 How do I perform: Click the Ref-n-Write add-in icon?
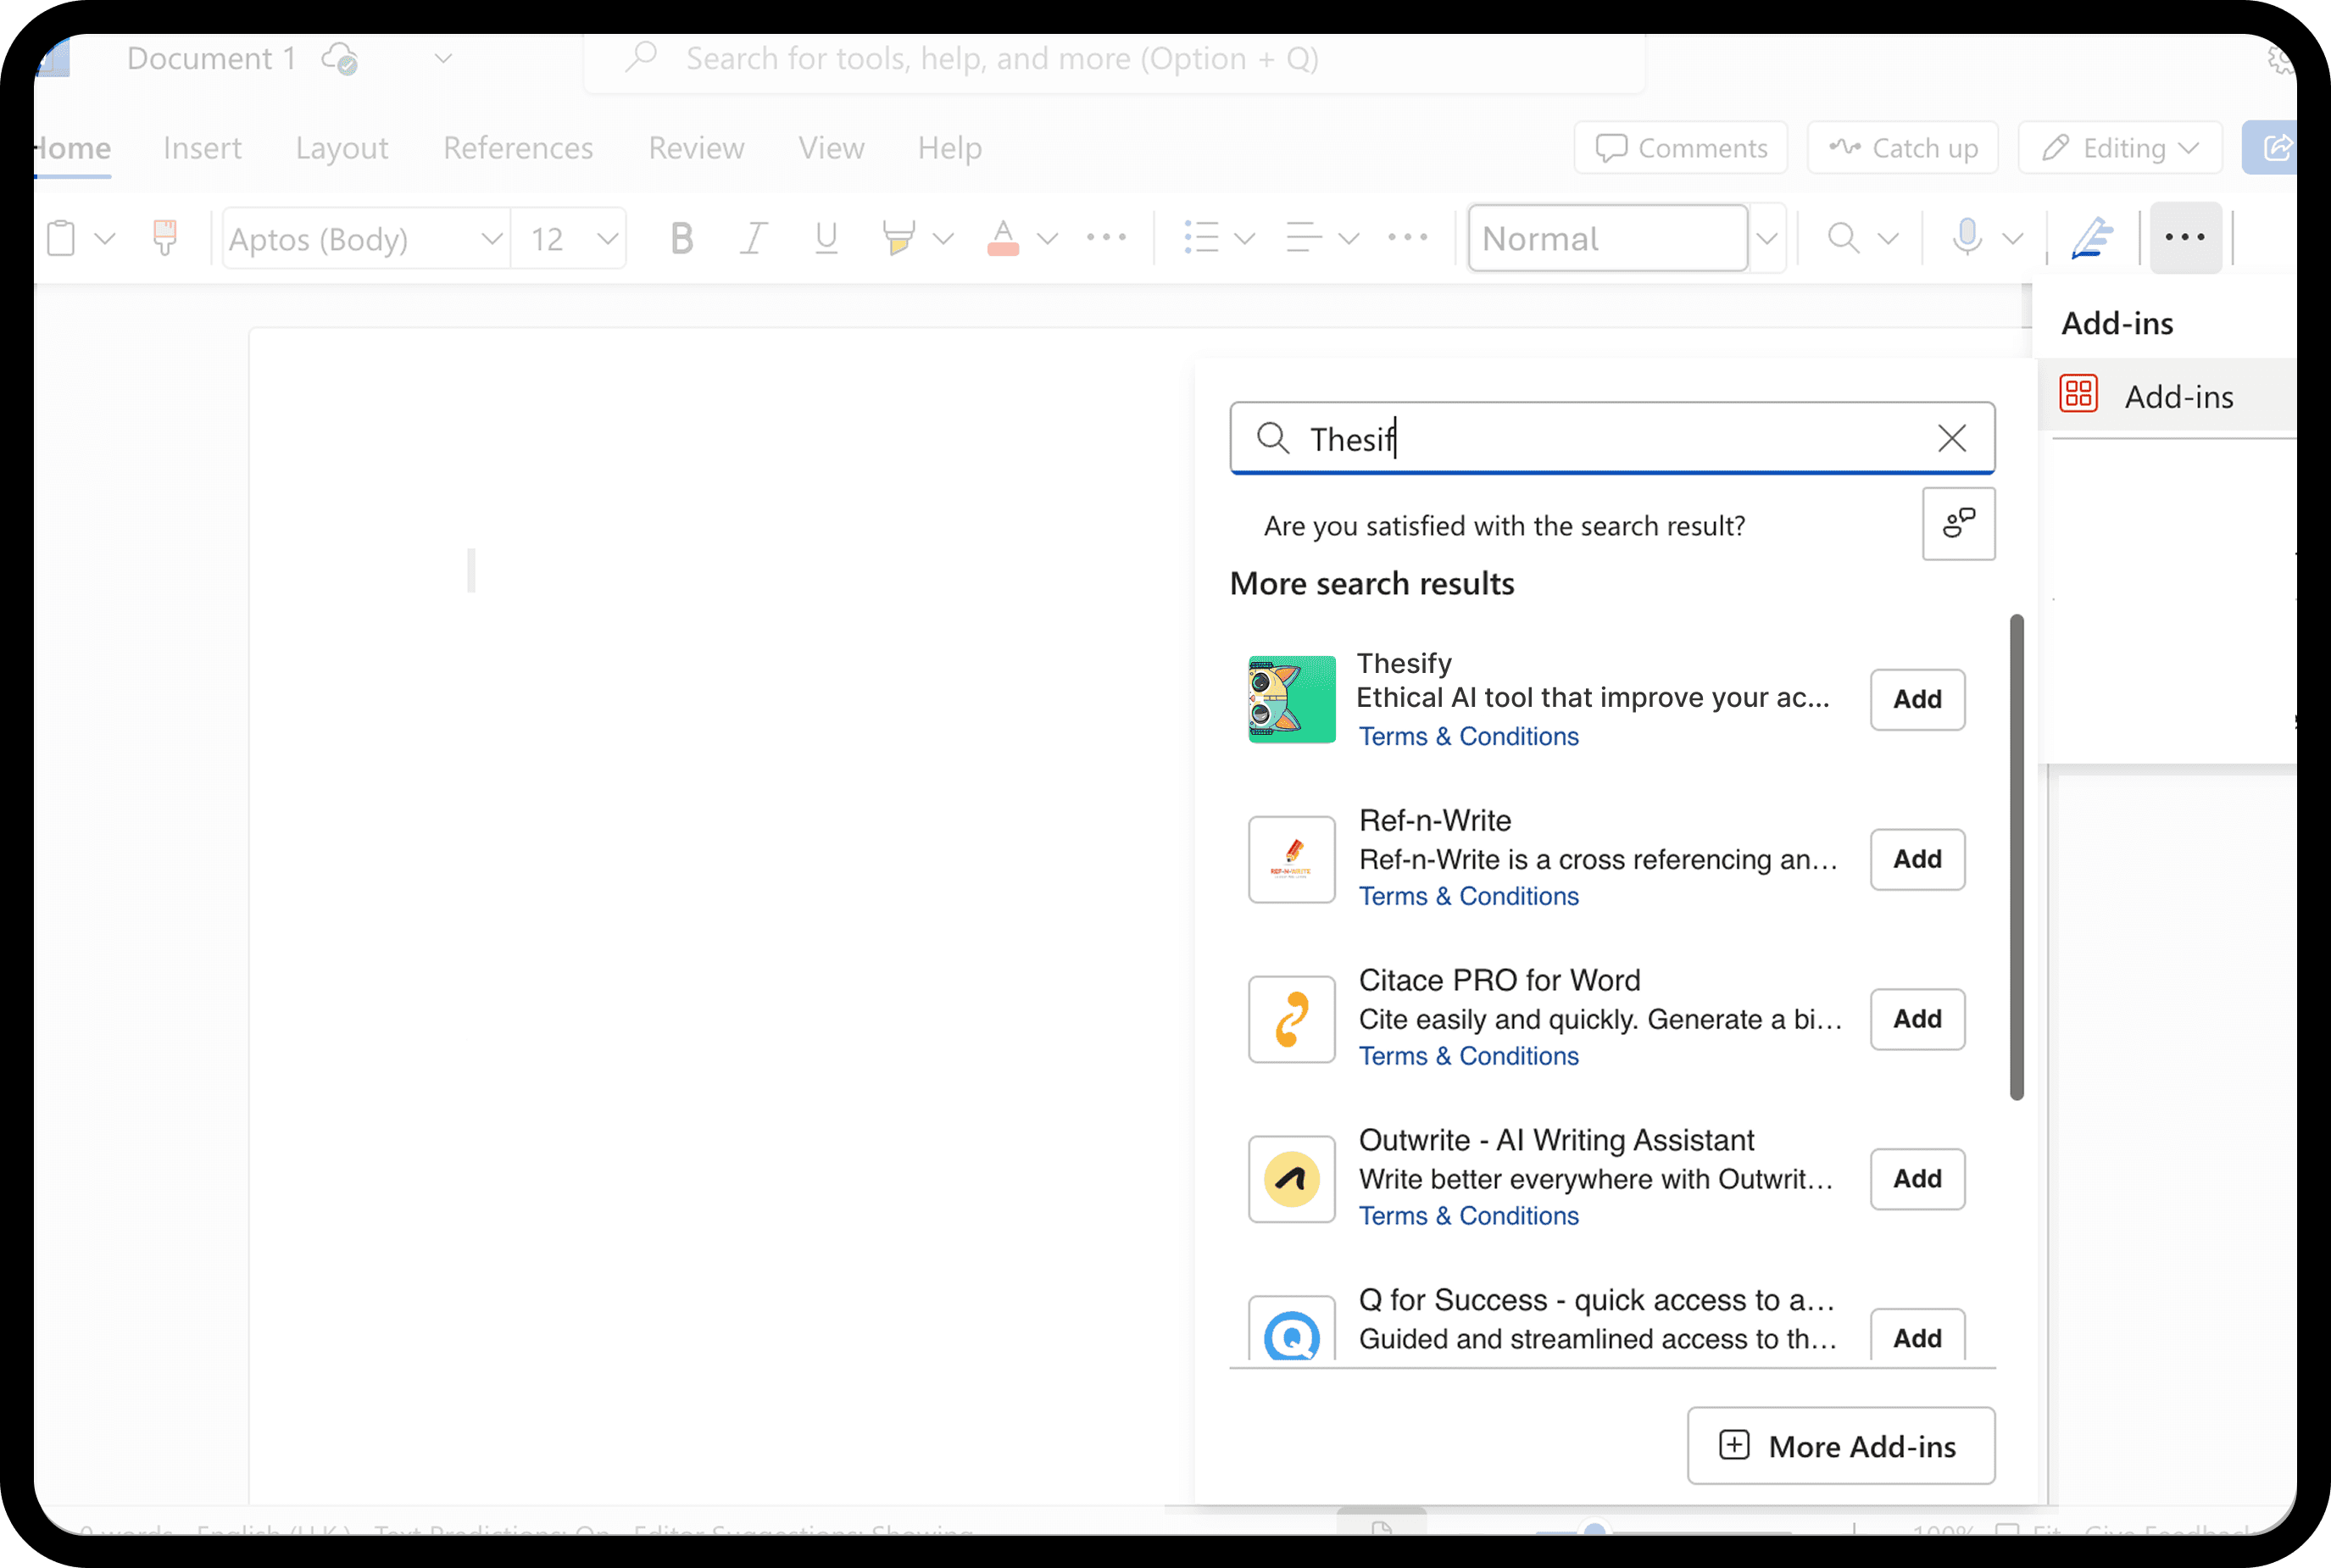coord(1291,859)
